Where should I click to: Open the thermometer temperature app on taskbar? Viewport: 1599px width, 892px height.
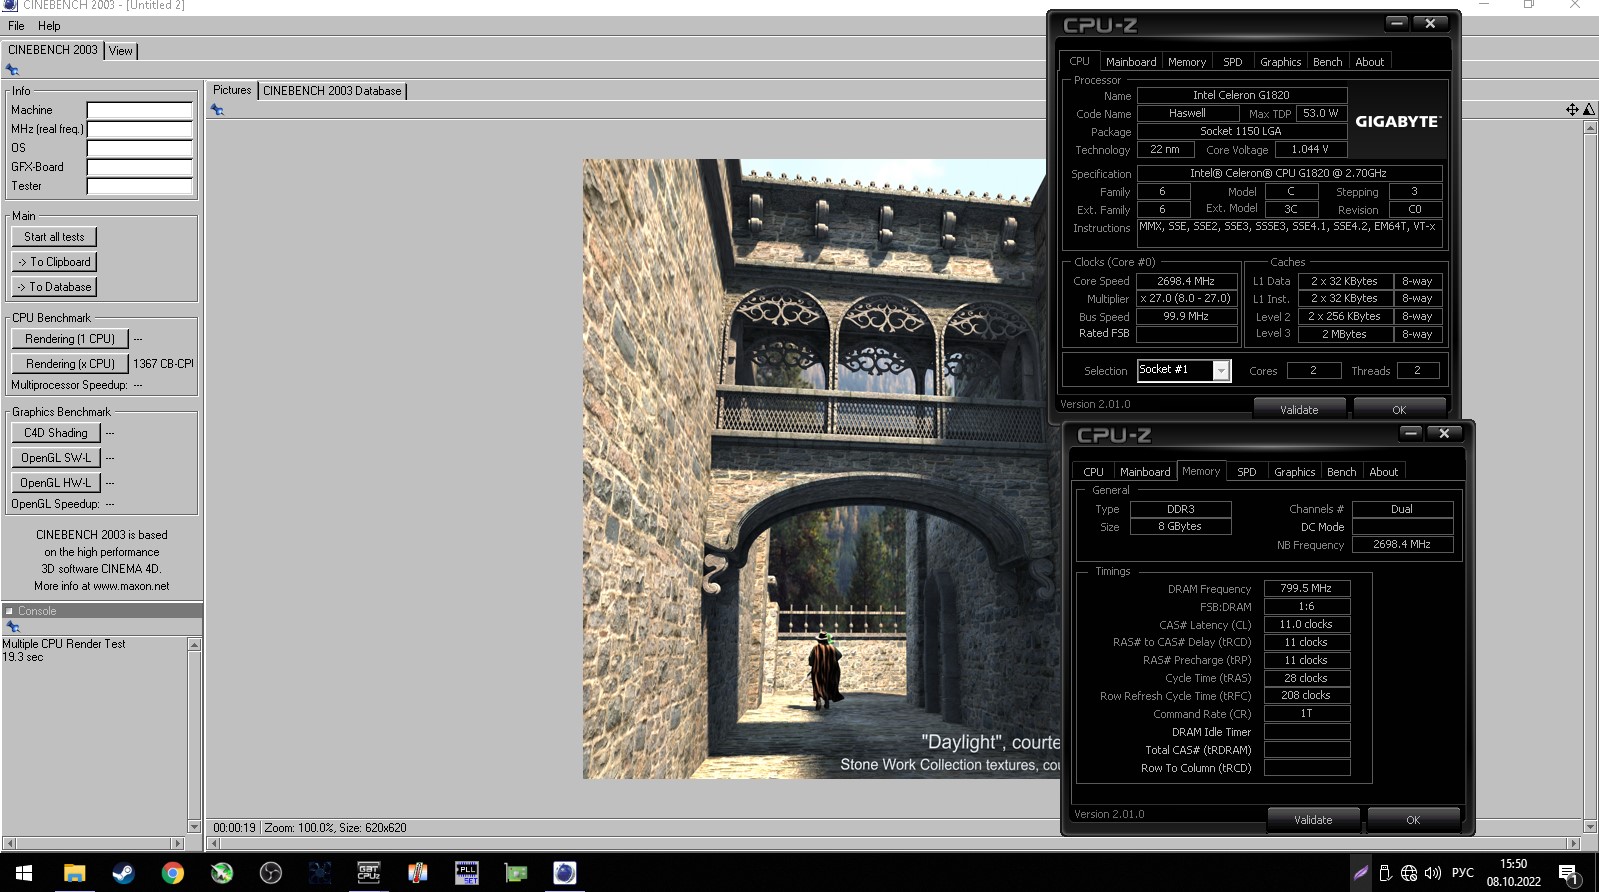[x=417, y=873]
